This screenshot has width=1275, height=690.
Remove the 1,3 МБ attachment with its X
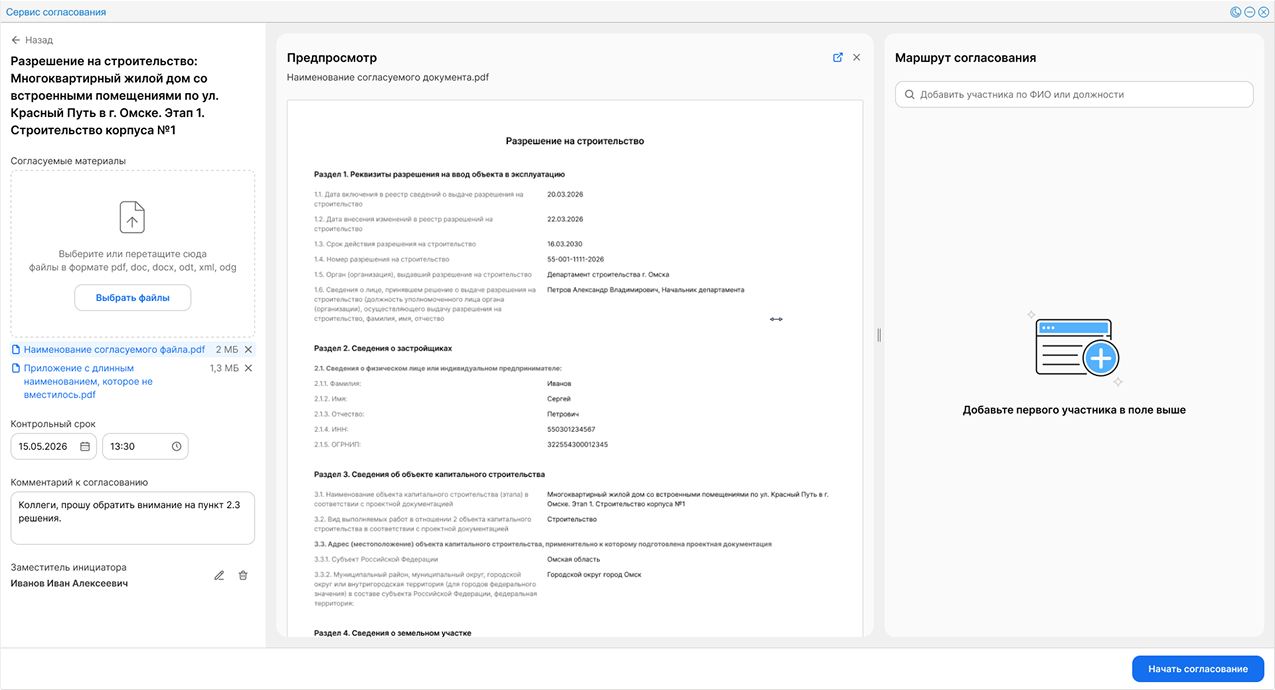pyautogui.click(x=248, y=368)
